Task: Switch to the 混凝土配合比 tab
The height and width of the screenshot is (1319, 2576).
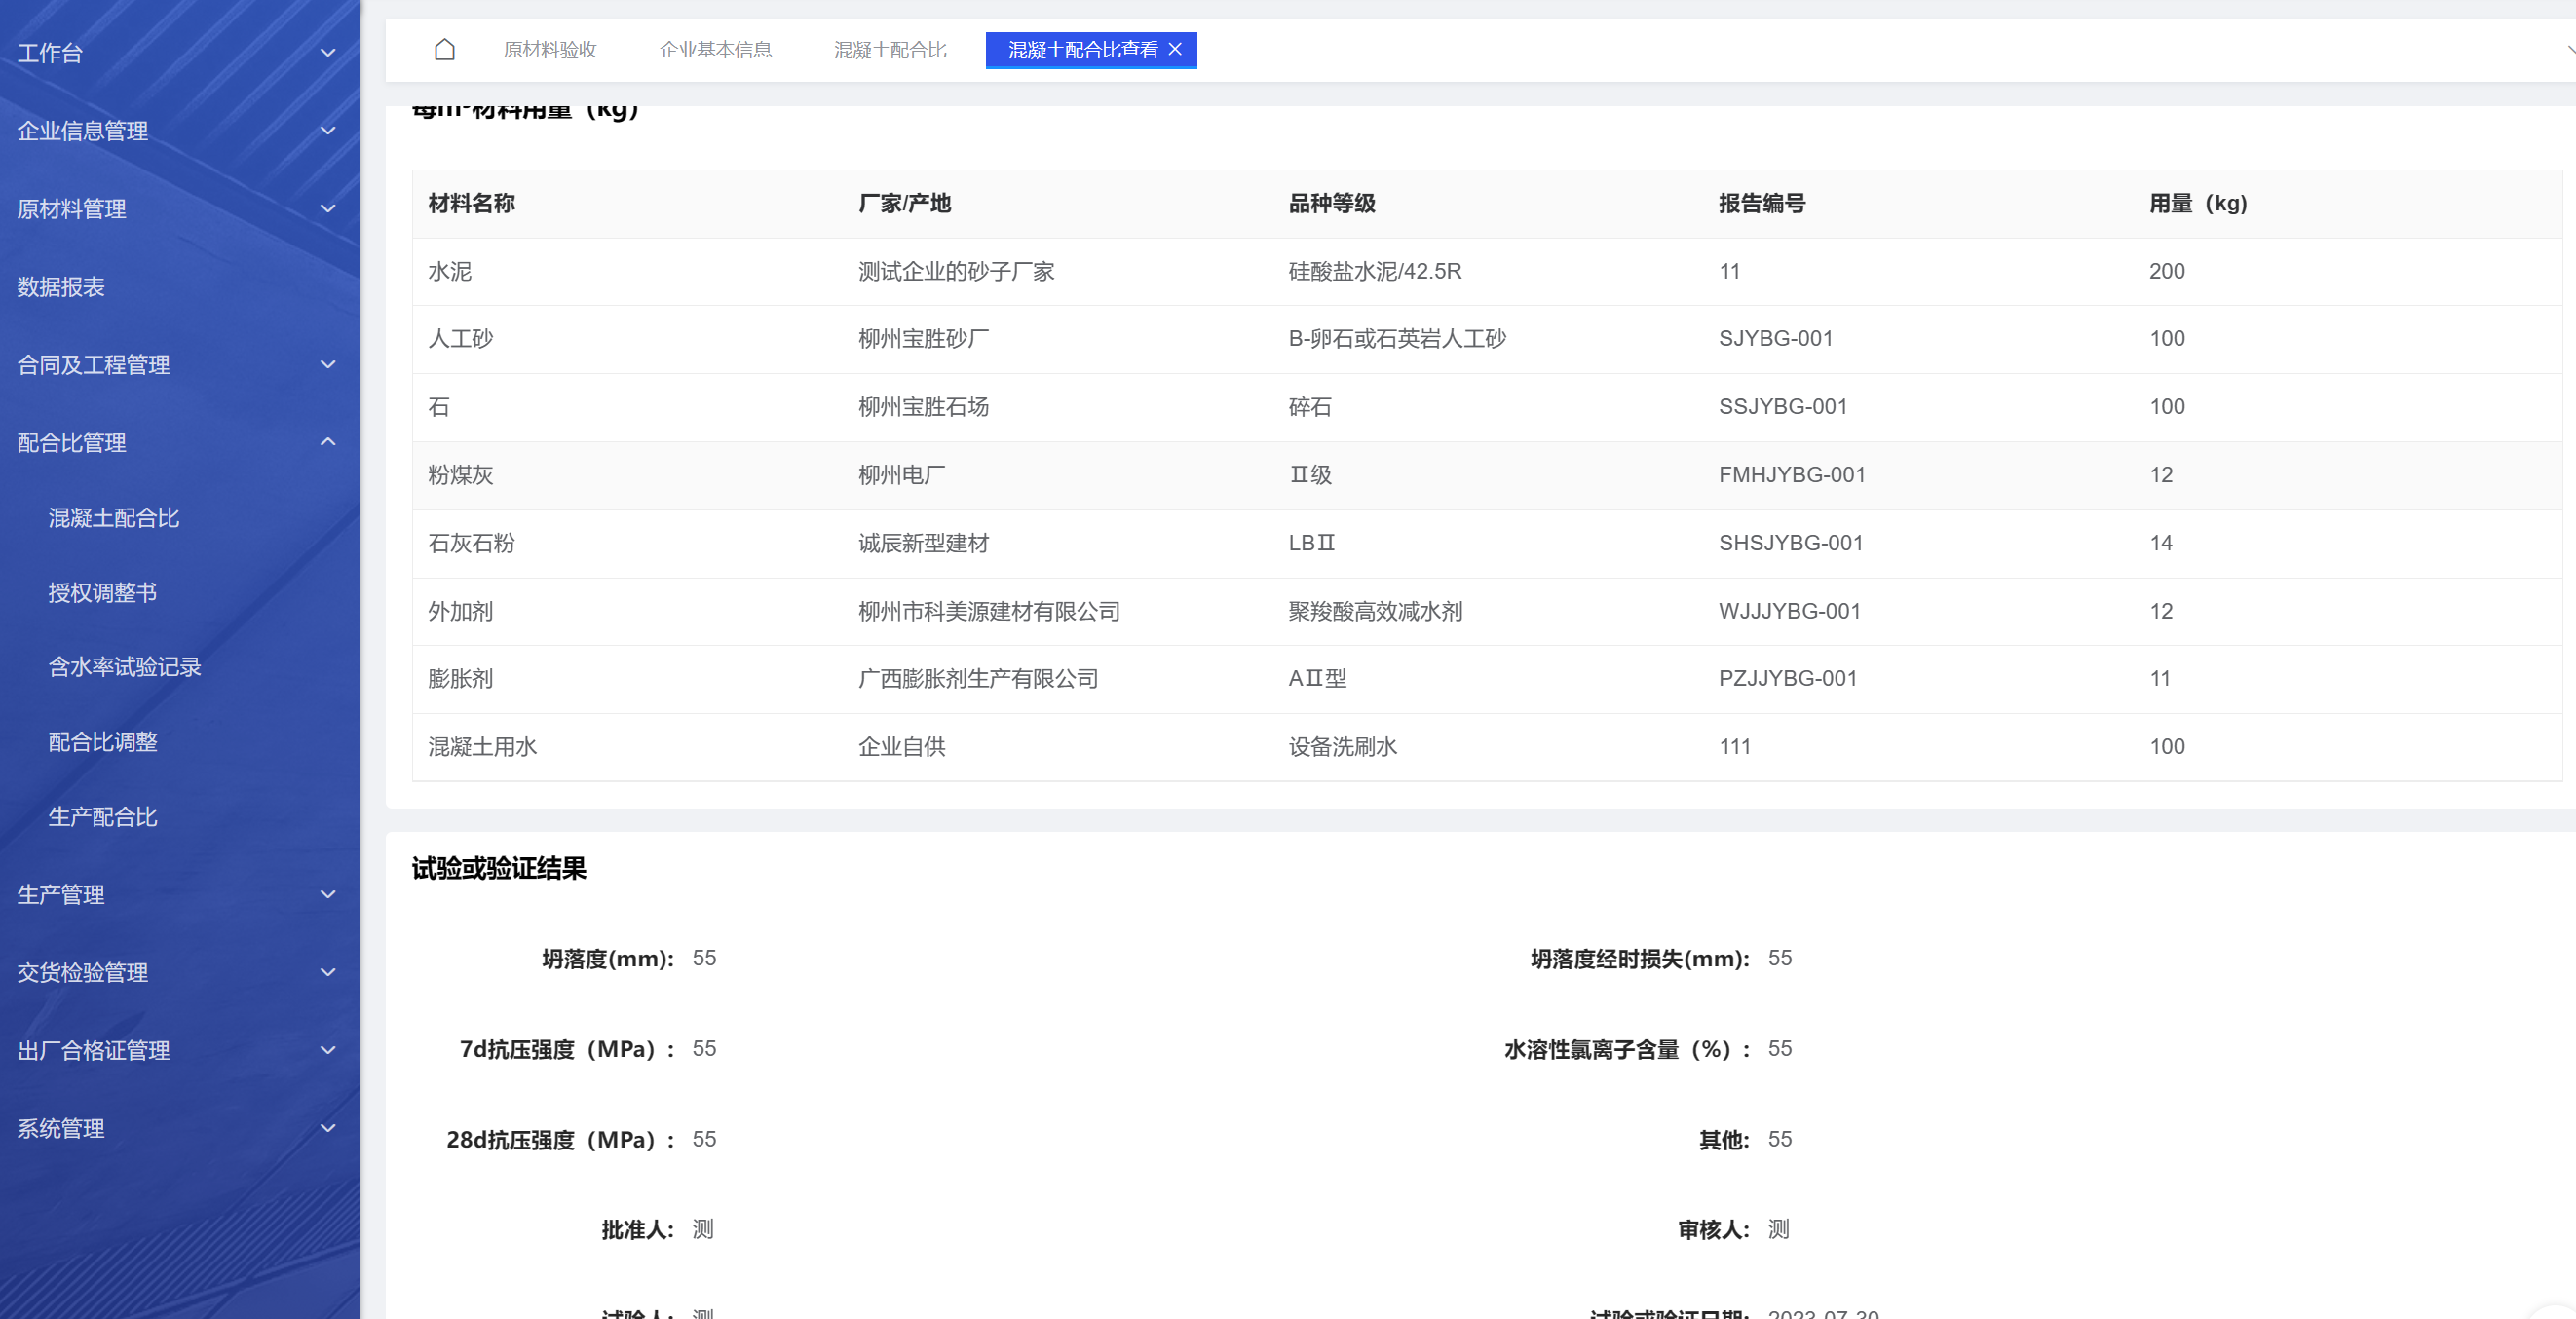Action: tap(890, 50)
